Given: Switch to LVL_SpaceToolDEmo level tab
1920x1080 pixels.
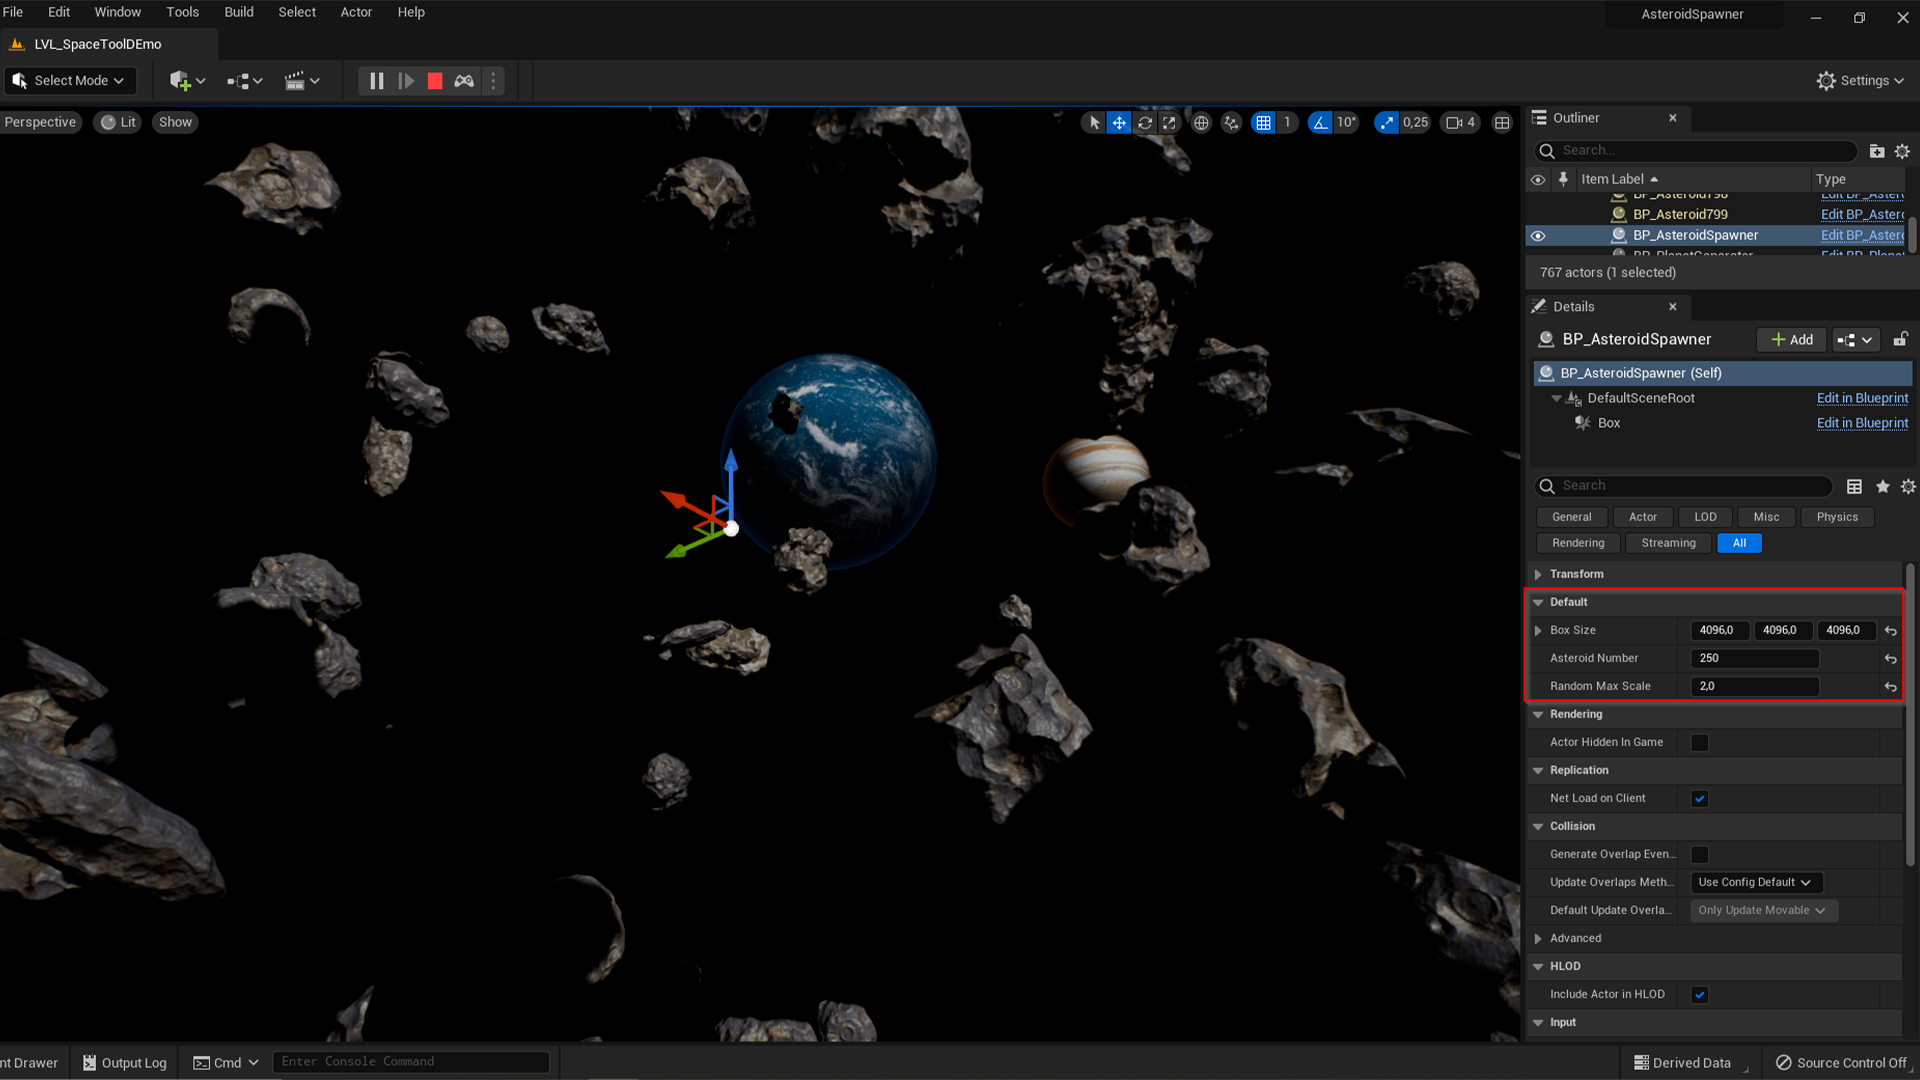Looking at the screenshot, I should click(x=97, y=44).
